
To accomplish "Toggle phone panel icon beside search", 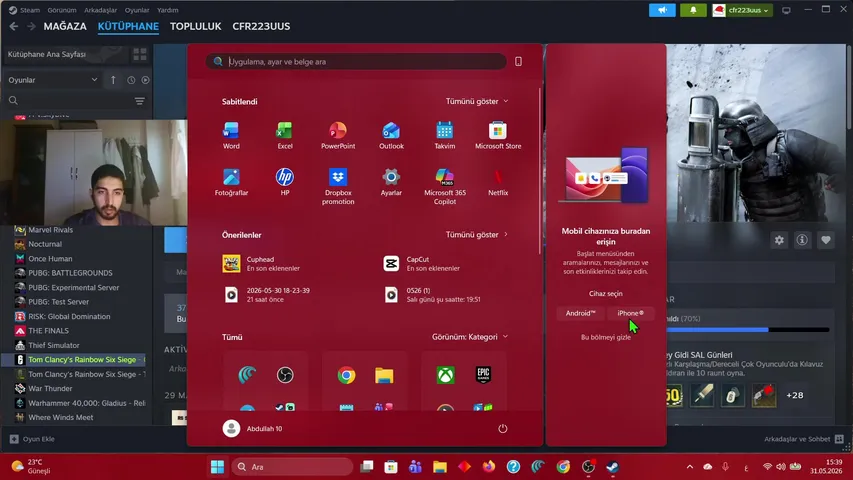I will click(x=518, y=61).
